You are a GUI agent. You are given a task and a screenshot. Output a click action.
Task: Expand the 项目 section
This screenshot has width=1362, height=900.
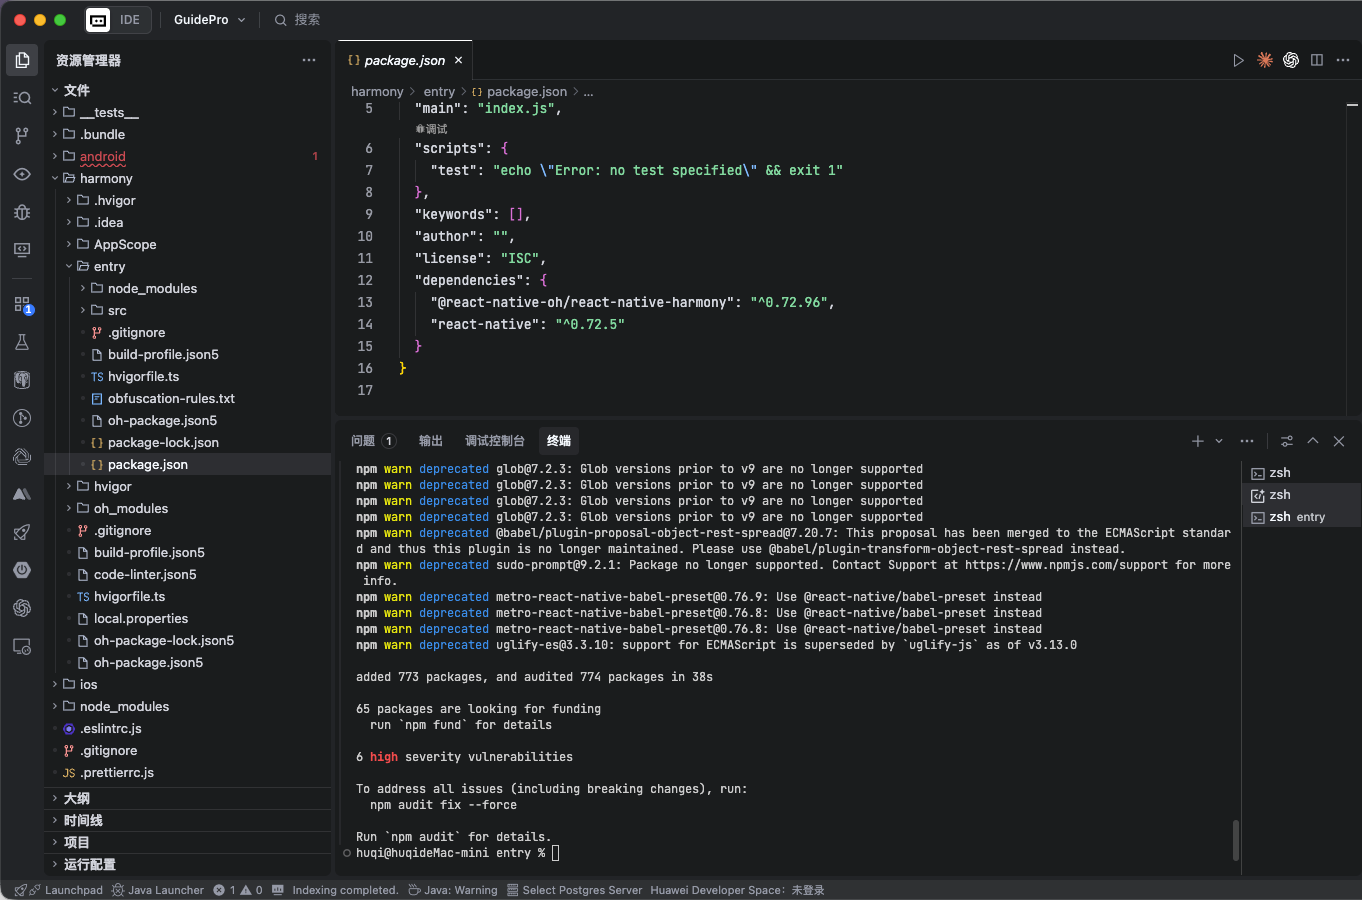tap(188, 842)
